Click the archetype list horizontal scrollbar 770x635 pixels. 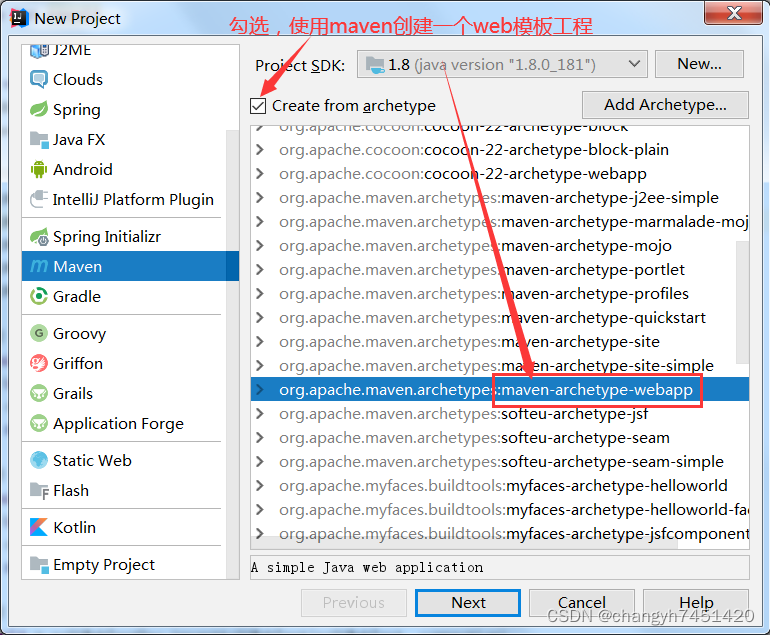coord(464,543)
